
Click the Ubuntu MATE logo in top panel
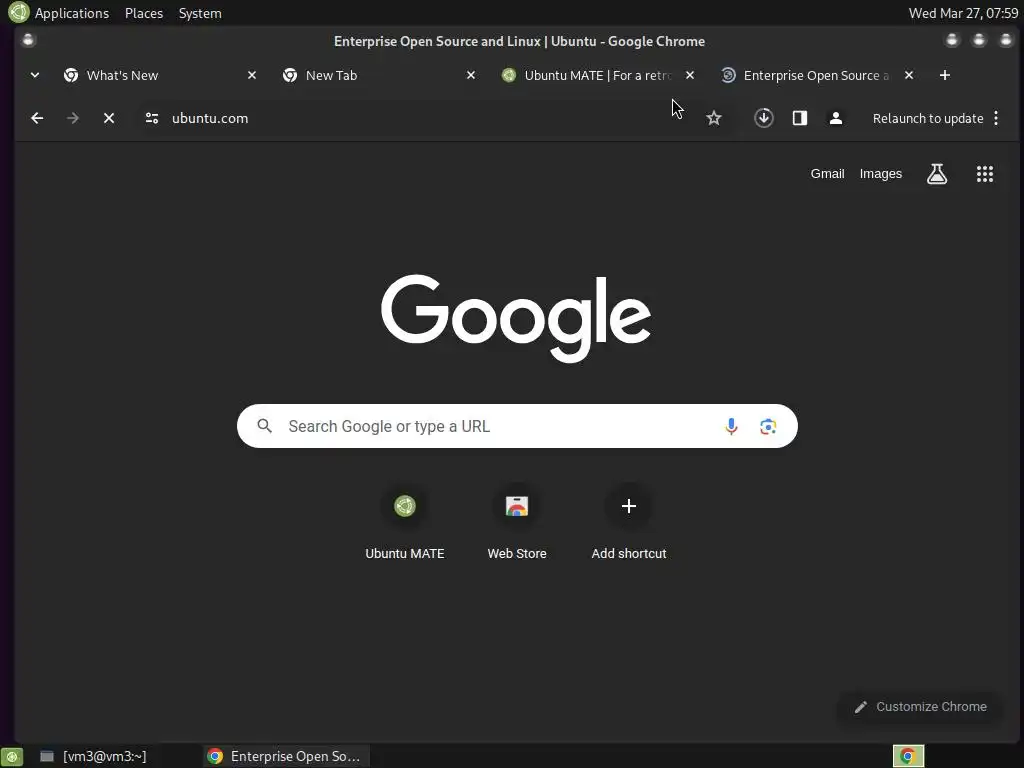point(18,12)
